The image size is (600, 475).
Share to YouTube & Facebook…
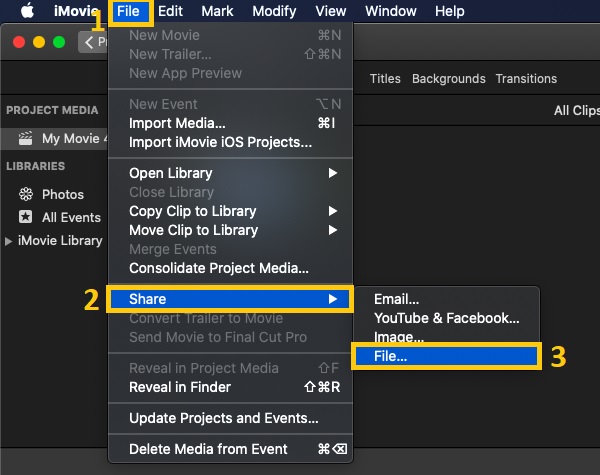[446, 318]
